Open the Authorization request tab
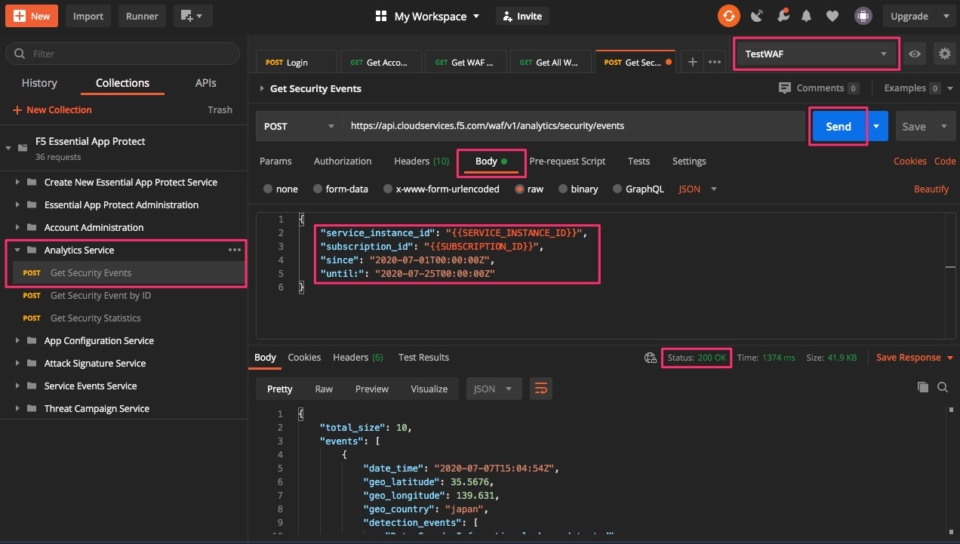This screenshot has height=544, width=960. point(342,161)
